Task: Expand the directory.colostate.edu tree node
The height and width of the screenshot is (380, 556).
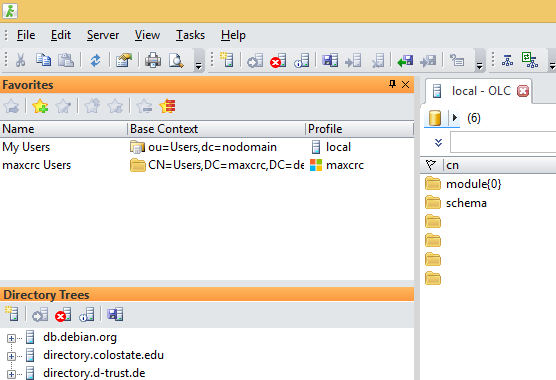Action: click(11, 356)
